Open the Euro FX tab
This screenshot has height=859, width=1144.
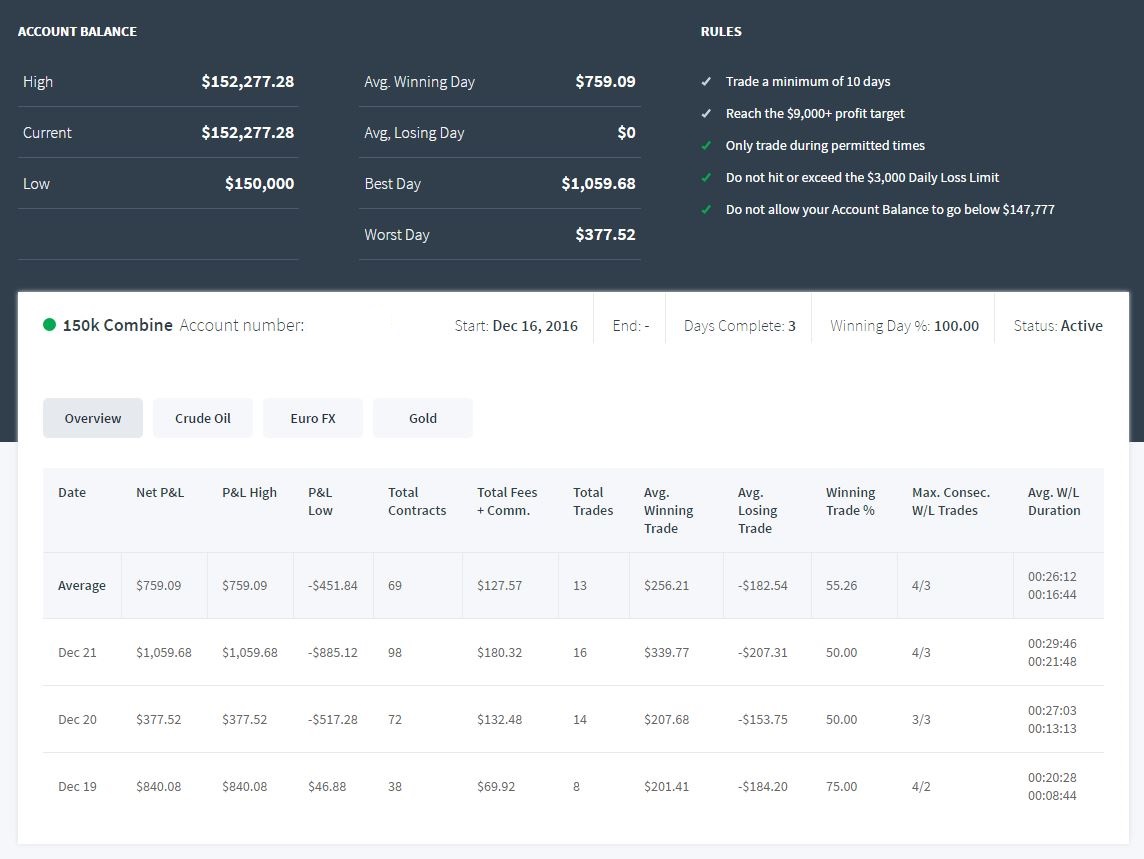coord(313,418)
